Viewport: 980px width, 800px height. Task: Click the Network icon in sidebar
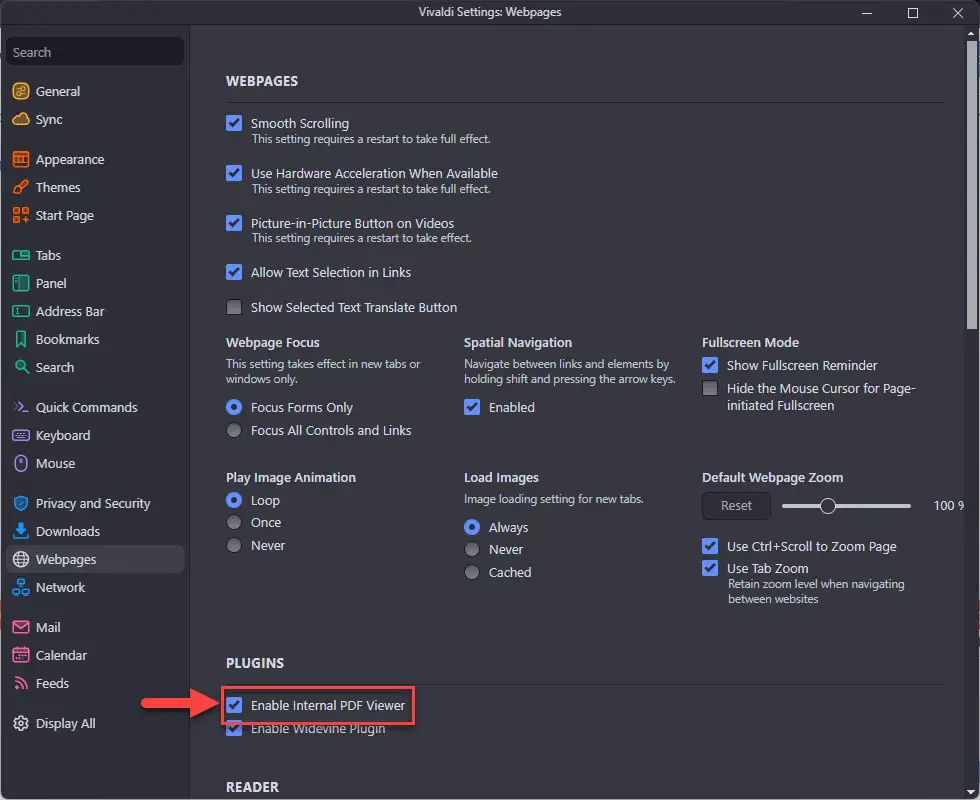coord(21,588)
